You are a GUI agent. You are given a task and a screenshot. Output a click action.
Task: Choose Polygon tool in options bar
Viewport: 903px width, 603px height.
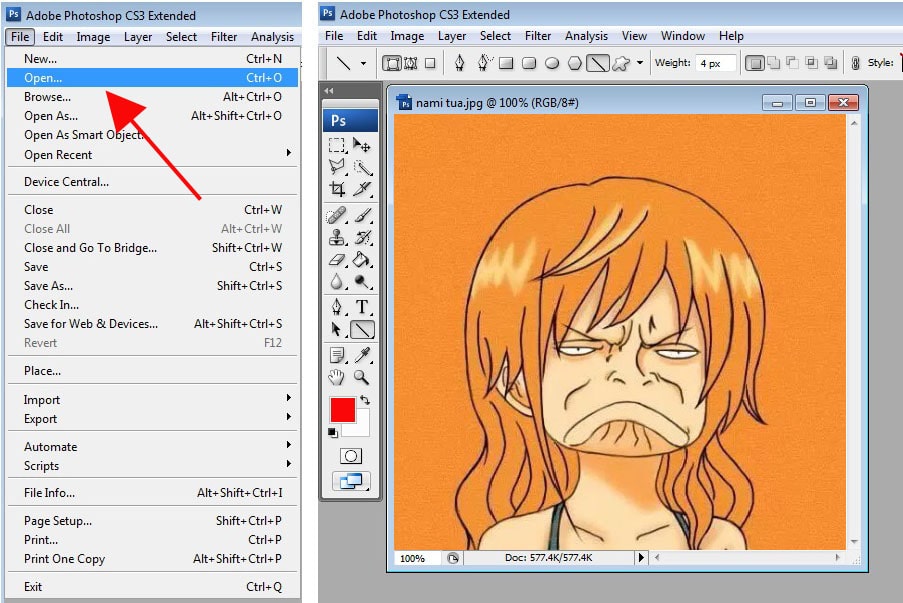pos(575,63)
